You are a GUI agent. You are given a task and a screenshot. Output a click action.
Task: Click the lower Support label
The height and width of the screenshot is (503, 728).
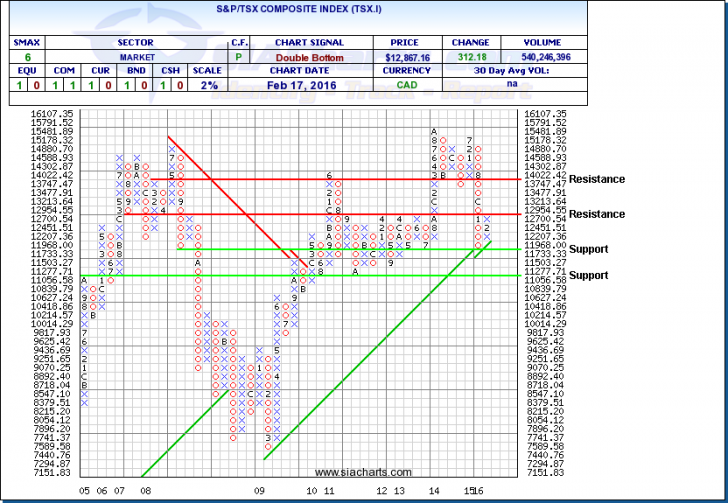[591, 275]
